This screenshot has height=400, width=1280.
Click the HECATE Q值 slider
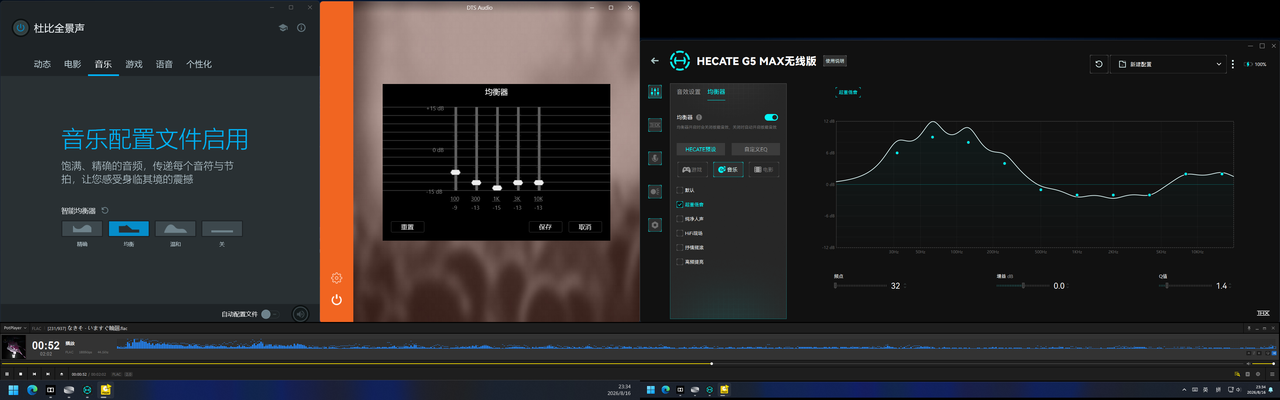(1185, 286)
